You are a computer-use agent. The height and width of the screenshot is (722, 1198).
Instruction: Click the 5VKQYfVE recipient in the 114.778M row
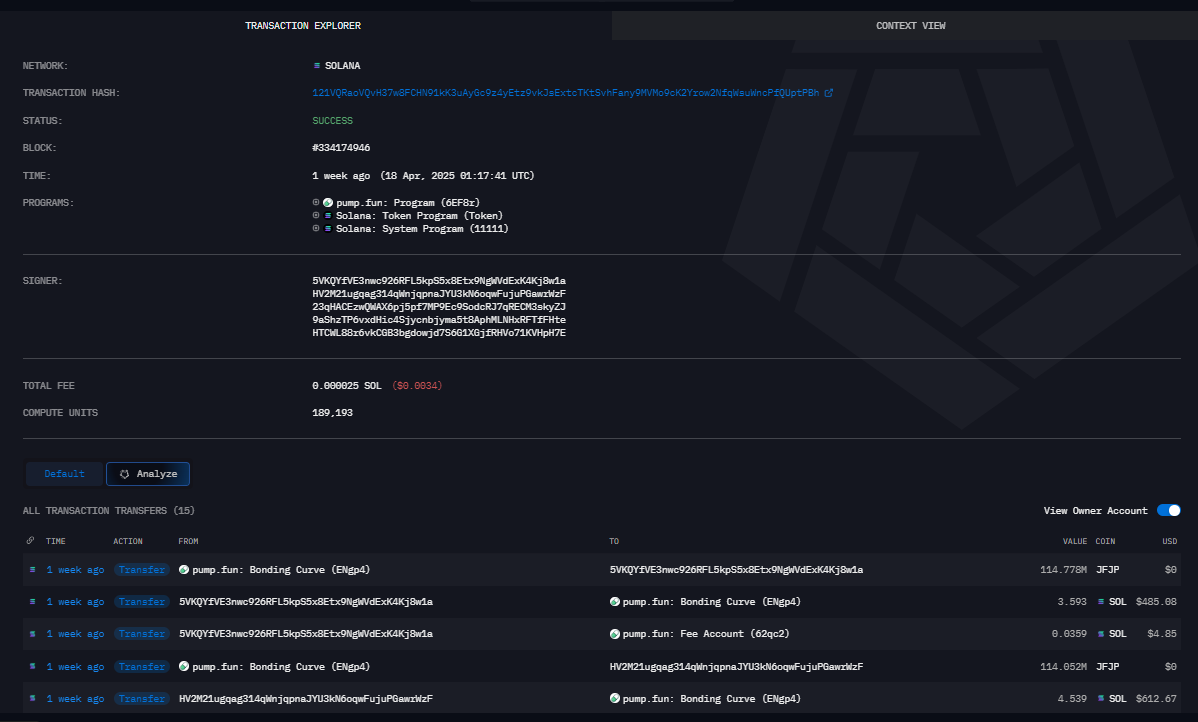click(736, 570)
